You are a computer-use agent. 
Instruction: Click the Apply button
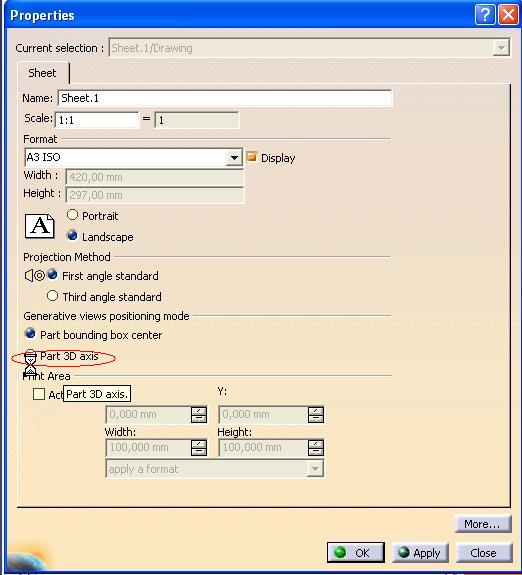420,553
